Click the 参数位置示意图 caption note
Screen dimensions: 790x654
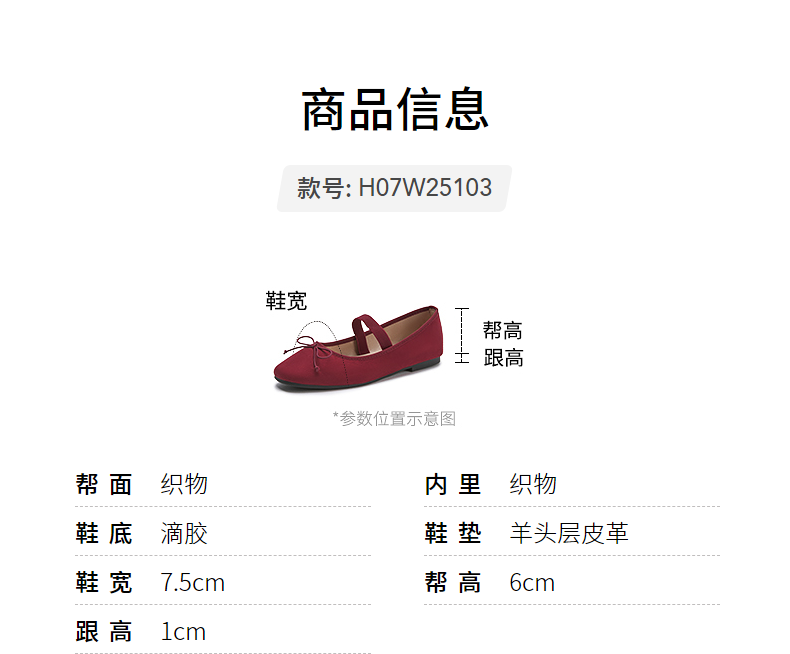394,418
